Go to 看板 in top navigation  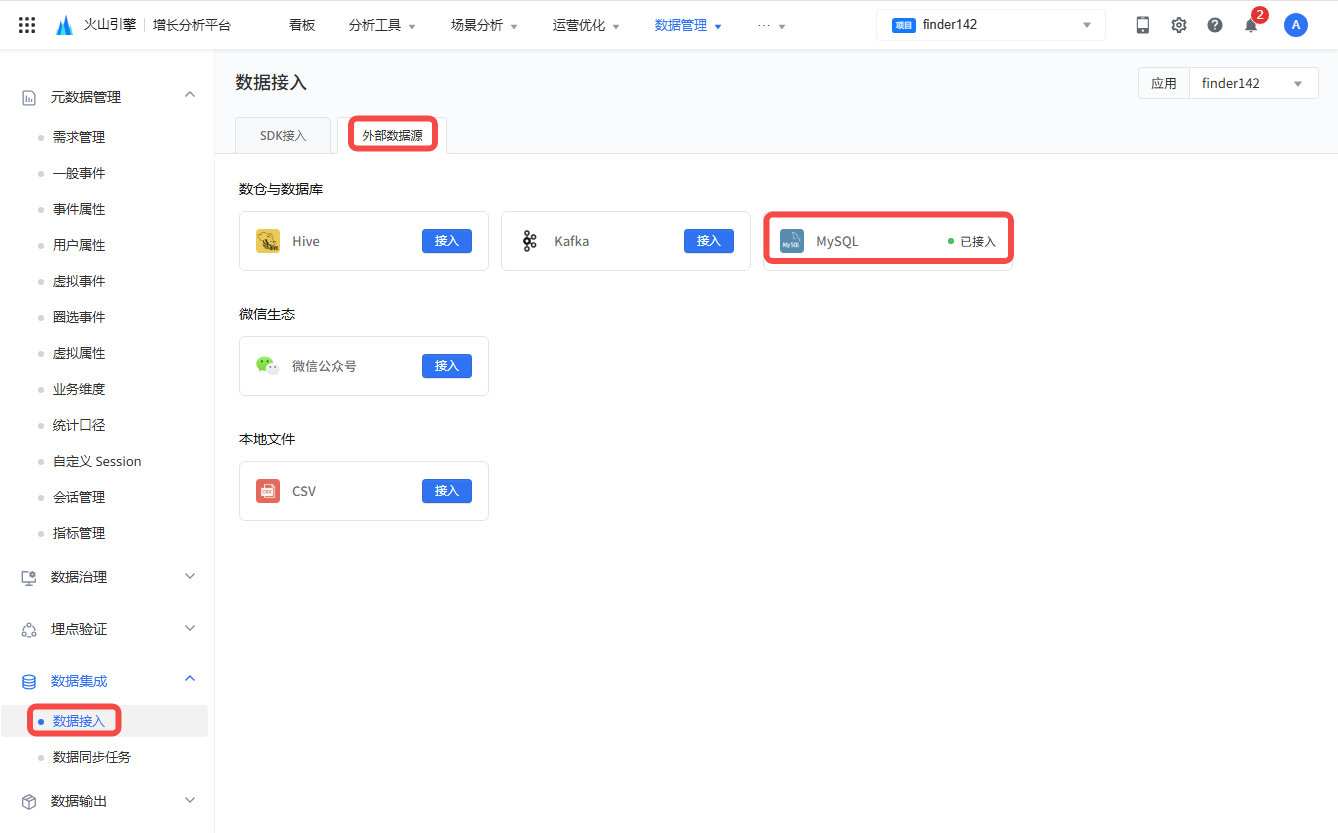pos(302,25)
